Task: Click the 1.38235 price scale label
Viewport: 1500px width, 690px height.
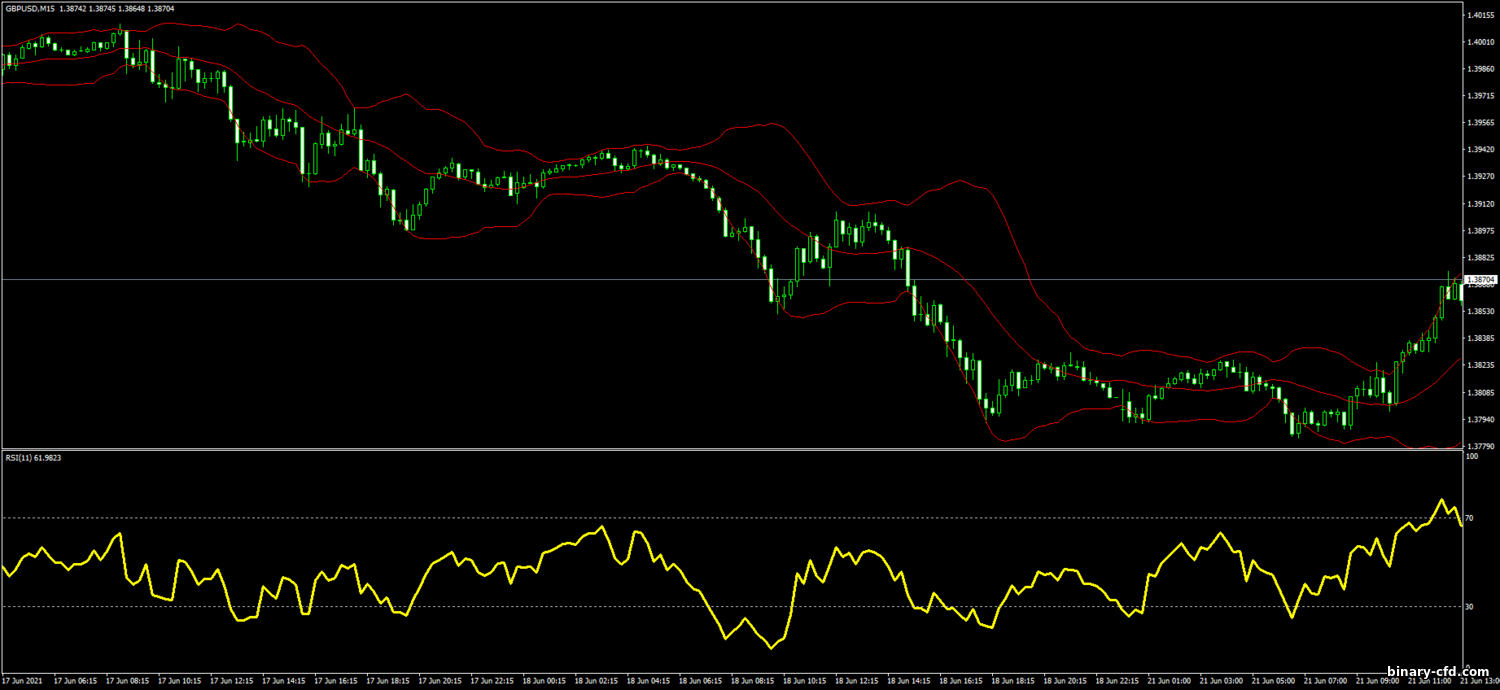Action: coord(1480,366)
